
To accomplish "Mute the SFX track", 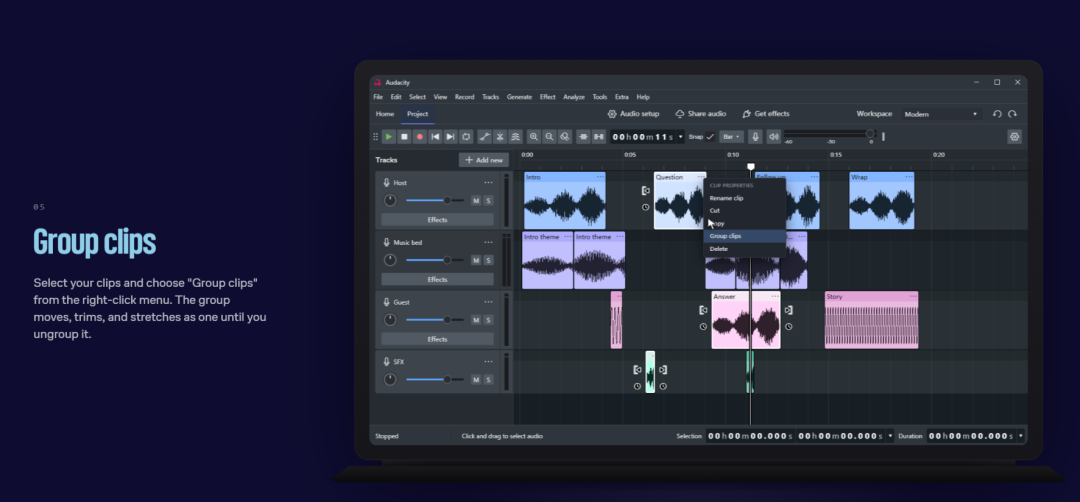I will click(476, 380).
